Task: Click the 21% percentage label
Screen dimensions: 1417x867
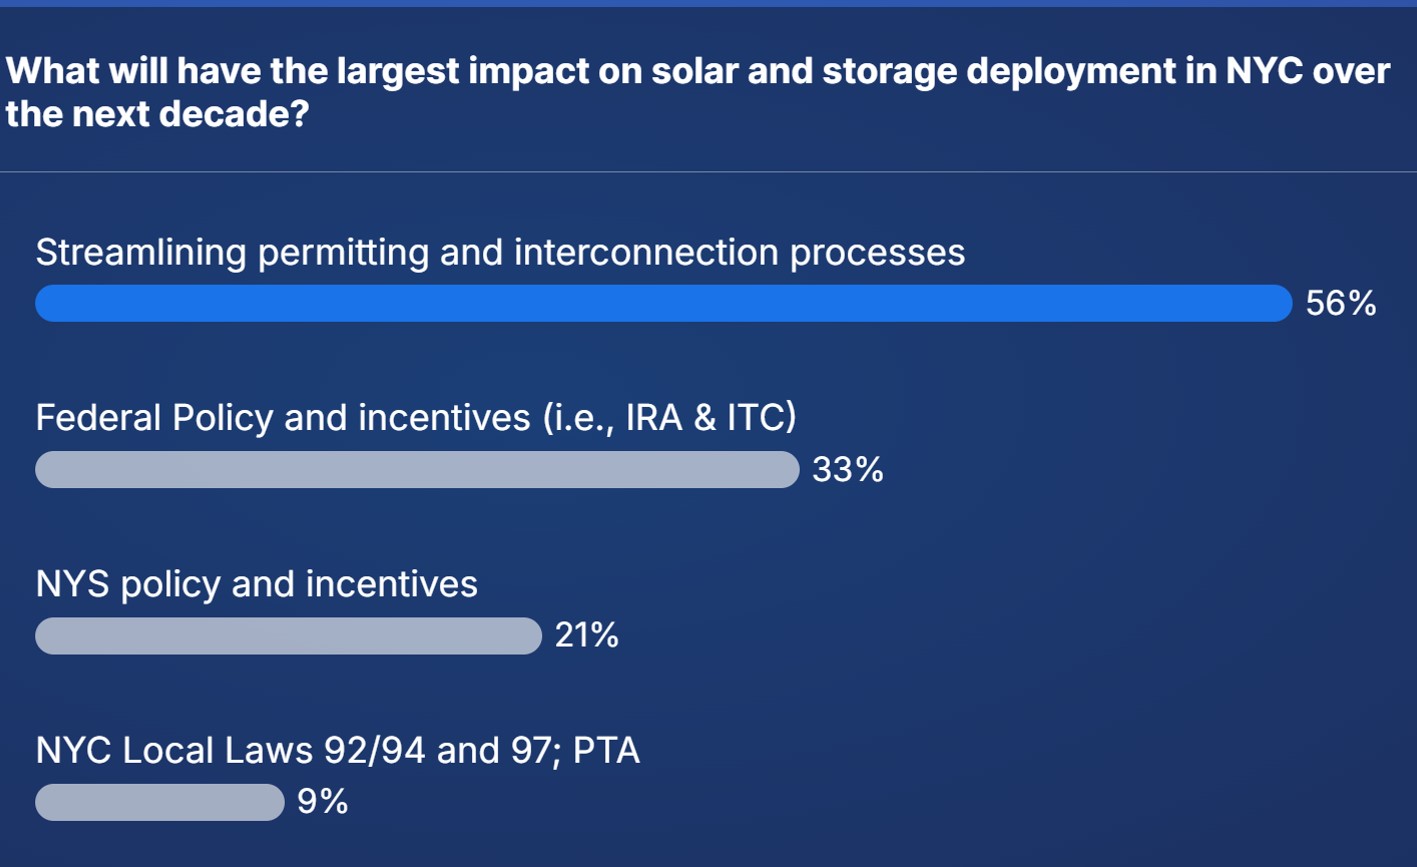Action: click(587, 635)
